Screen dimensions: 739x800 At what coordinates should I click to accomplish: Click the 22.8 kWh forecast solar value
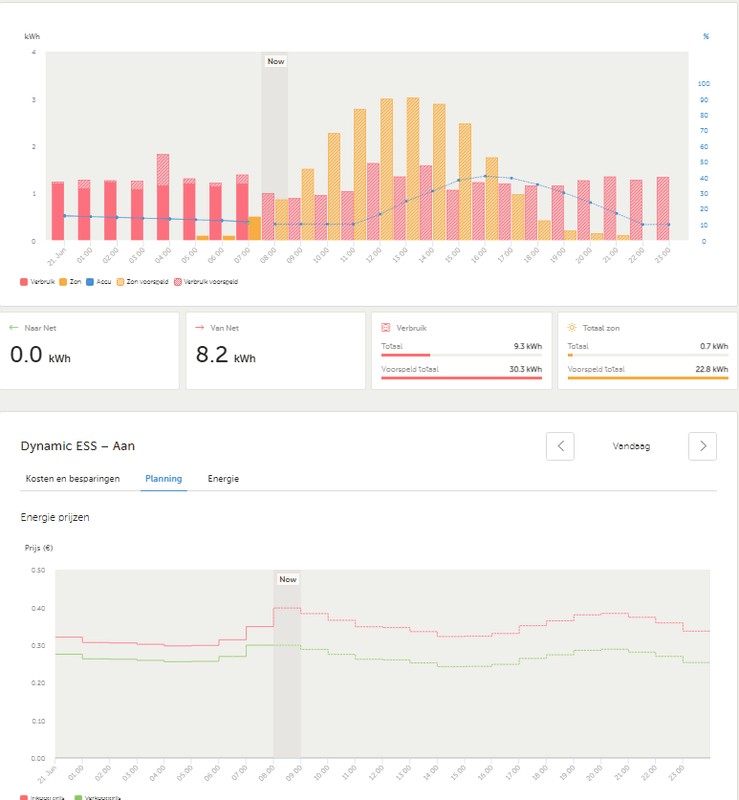[x=711, y=369]
